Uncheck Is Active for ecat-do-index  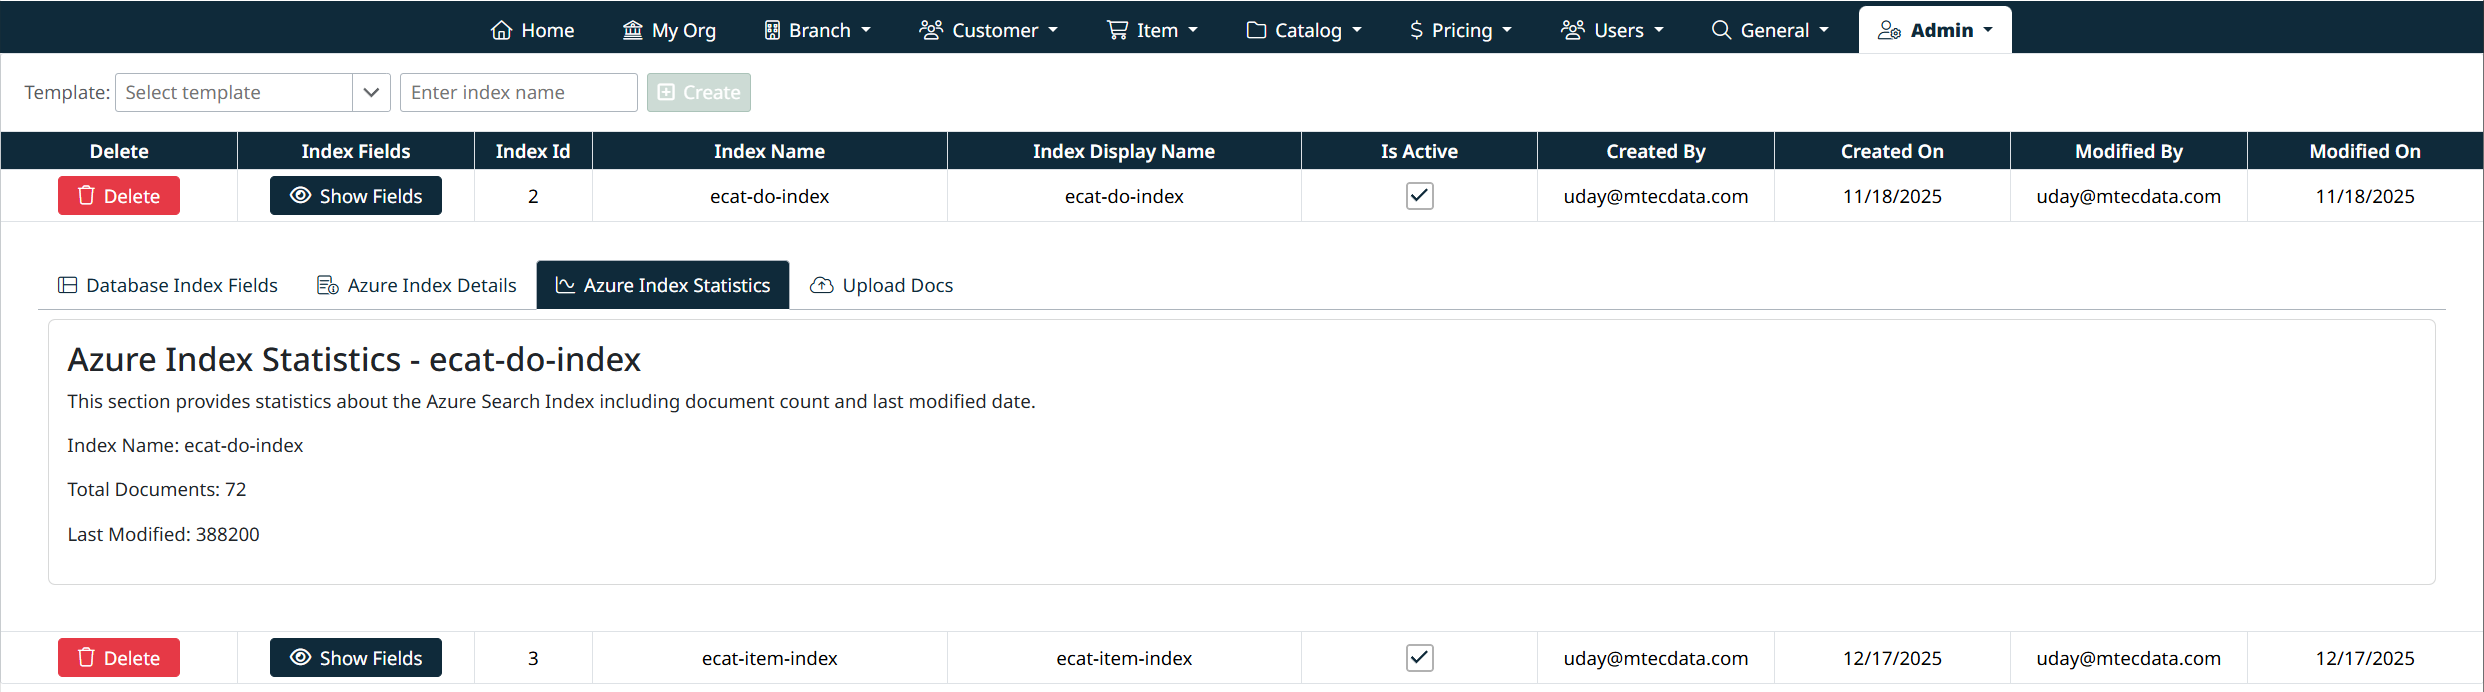coord(1419,196)
